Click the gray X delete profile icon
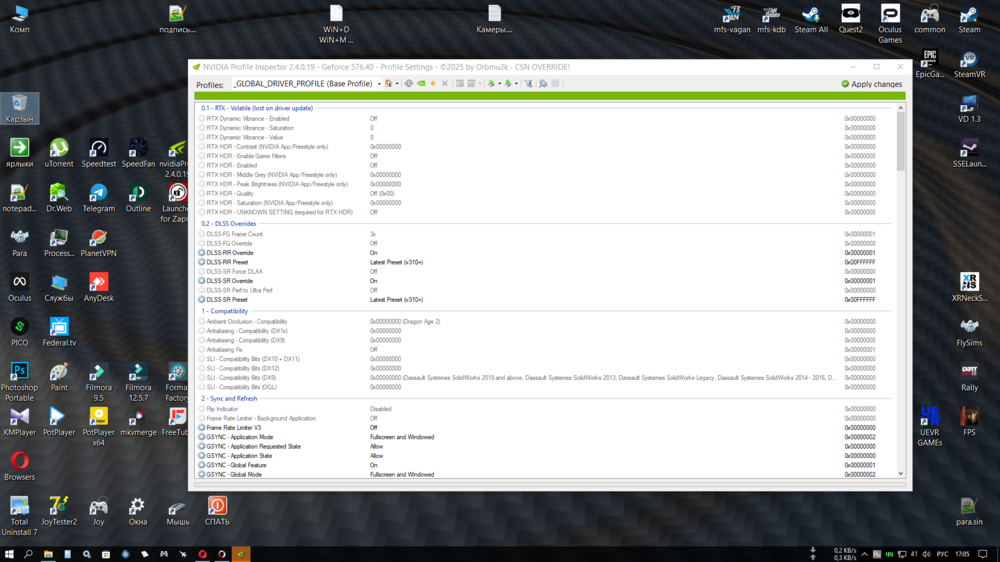This screenshot has width=1000, height=562. (445, 84)
